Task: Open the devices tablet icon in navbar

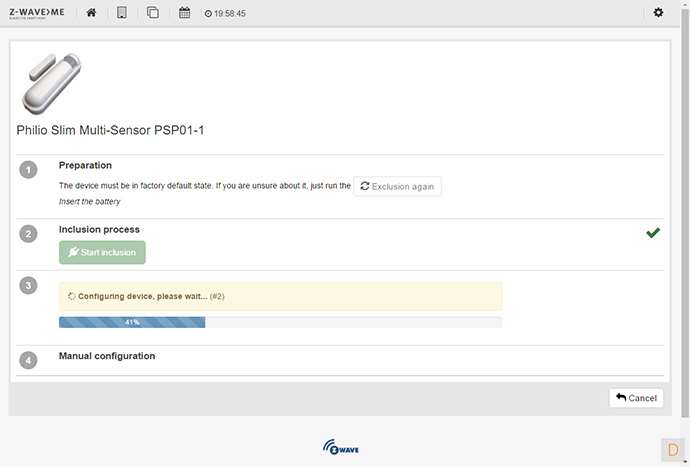Action: (x=122, y=13)
